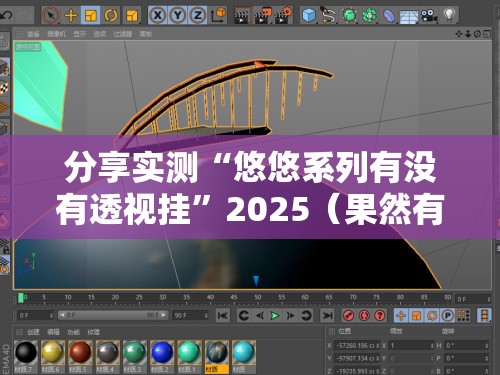Open the Cube primitives palette
The height and width of the screenshot is (375, 500).
click(309, 15)
